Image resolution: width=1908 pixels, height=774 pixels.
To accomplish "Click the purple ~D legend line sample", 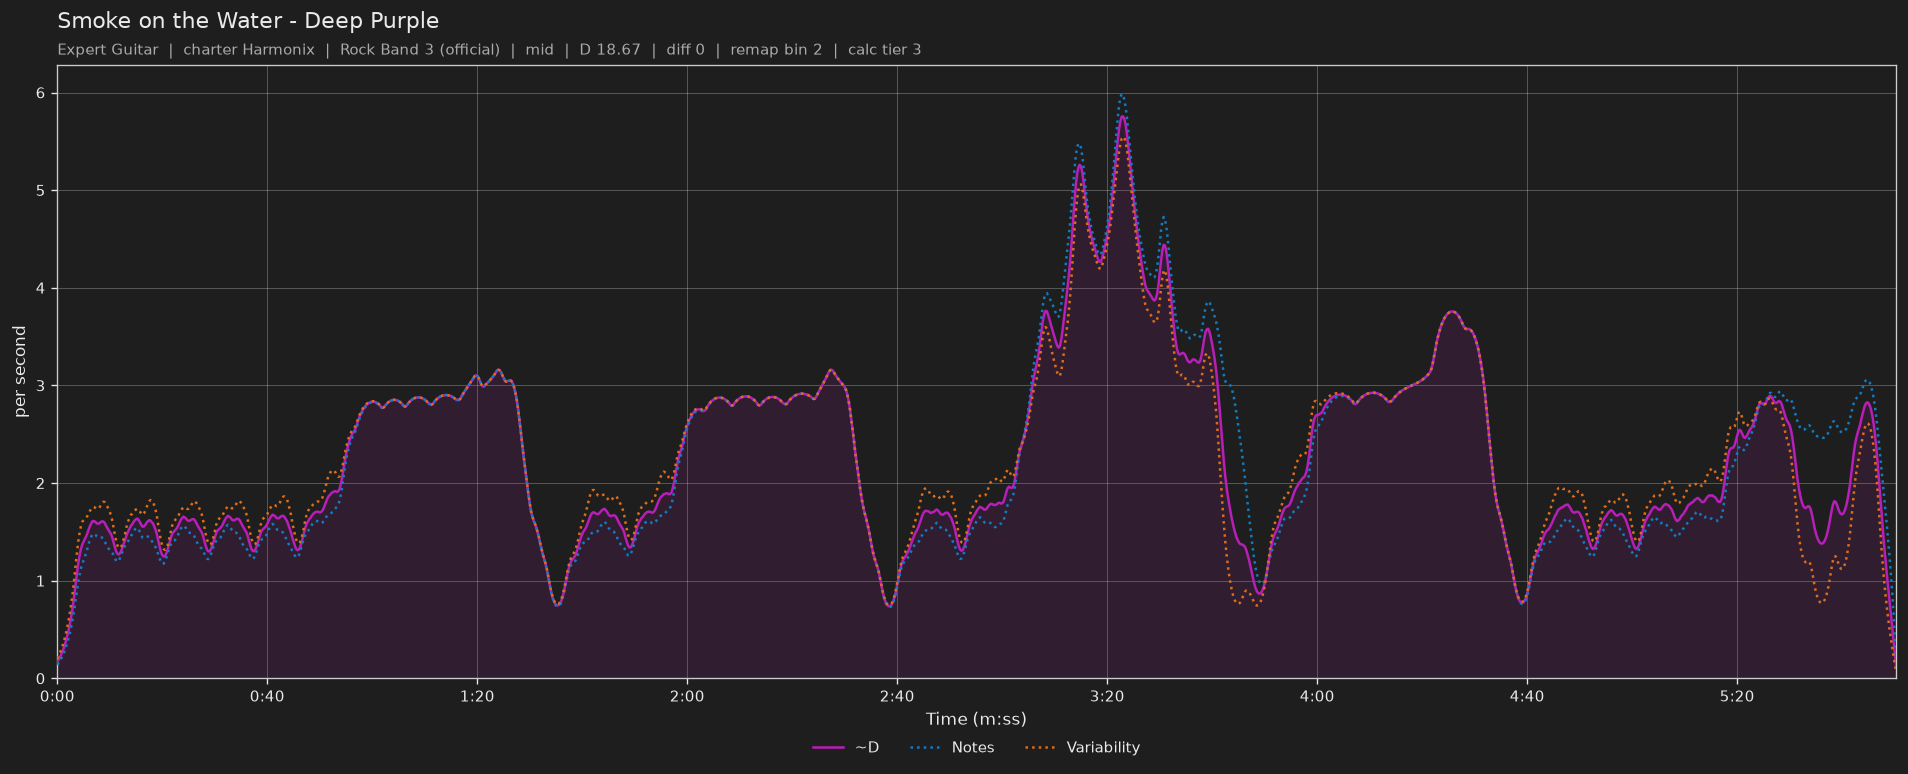I will coord(829,748).
